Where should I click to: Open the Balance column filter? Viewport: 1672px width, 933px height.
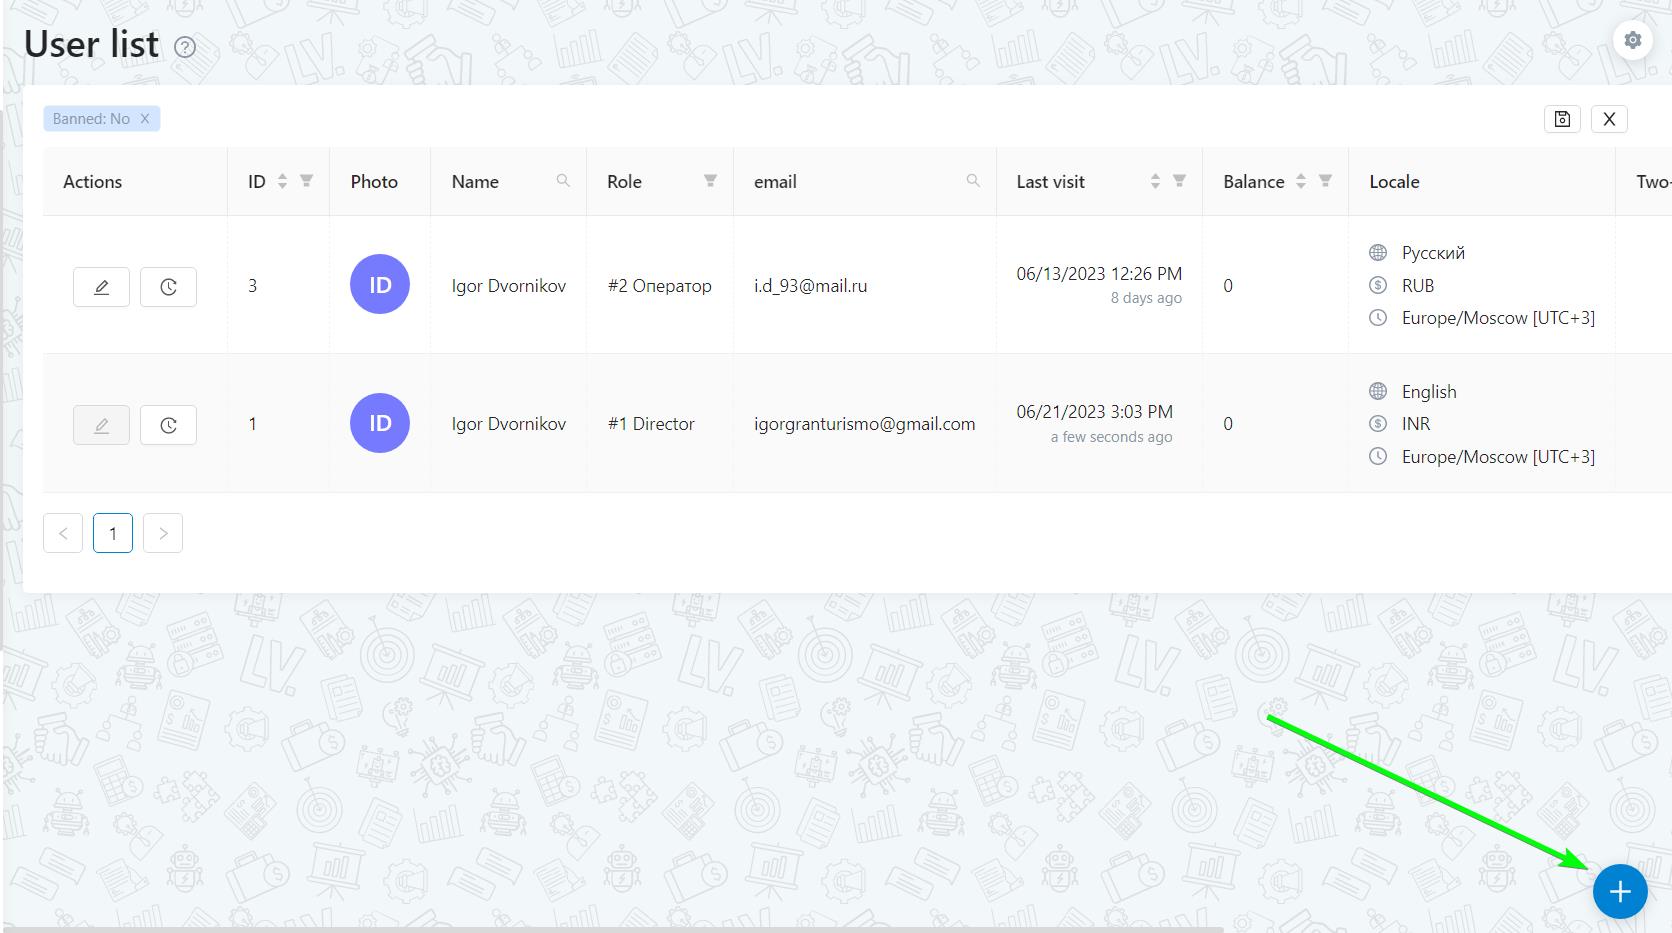point(1326,181)
